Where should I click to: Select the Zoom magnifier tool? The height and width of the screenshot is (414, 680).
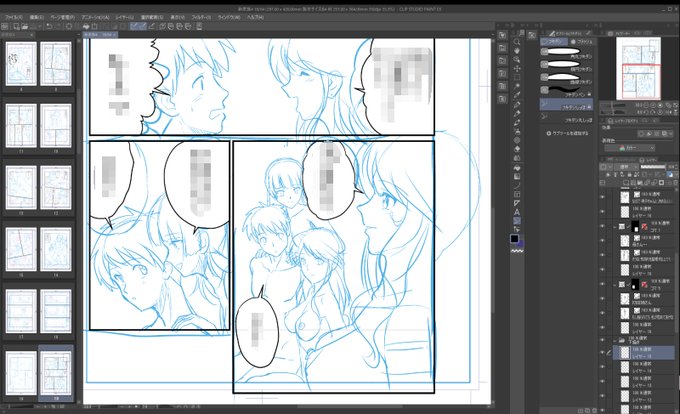point(517,42)
